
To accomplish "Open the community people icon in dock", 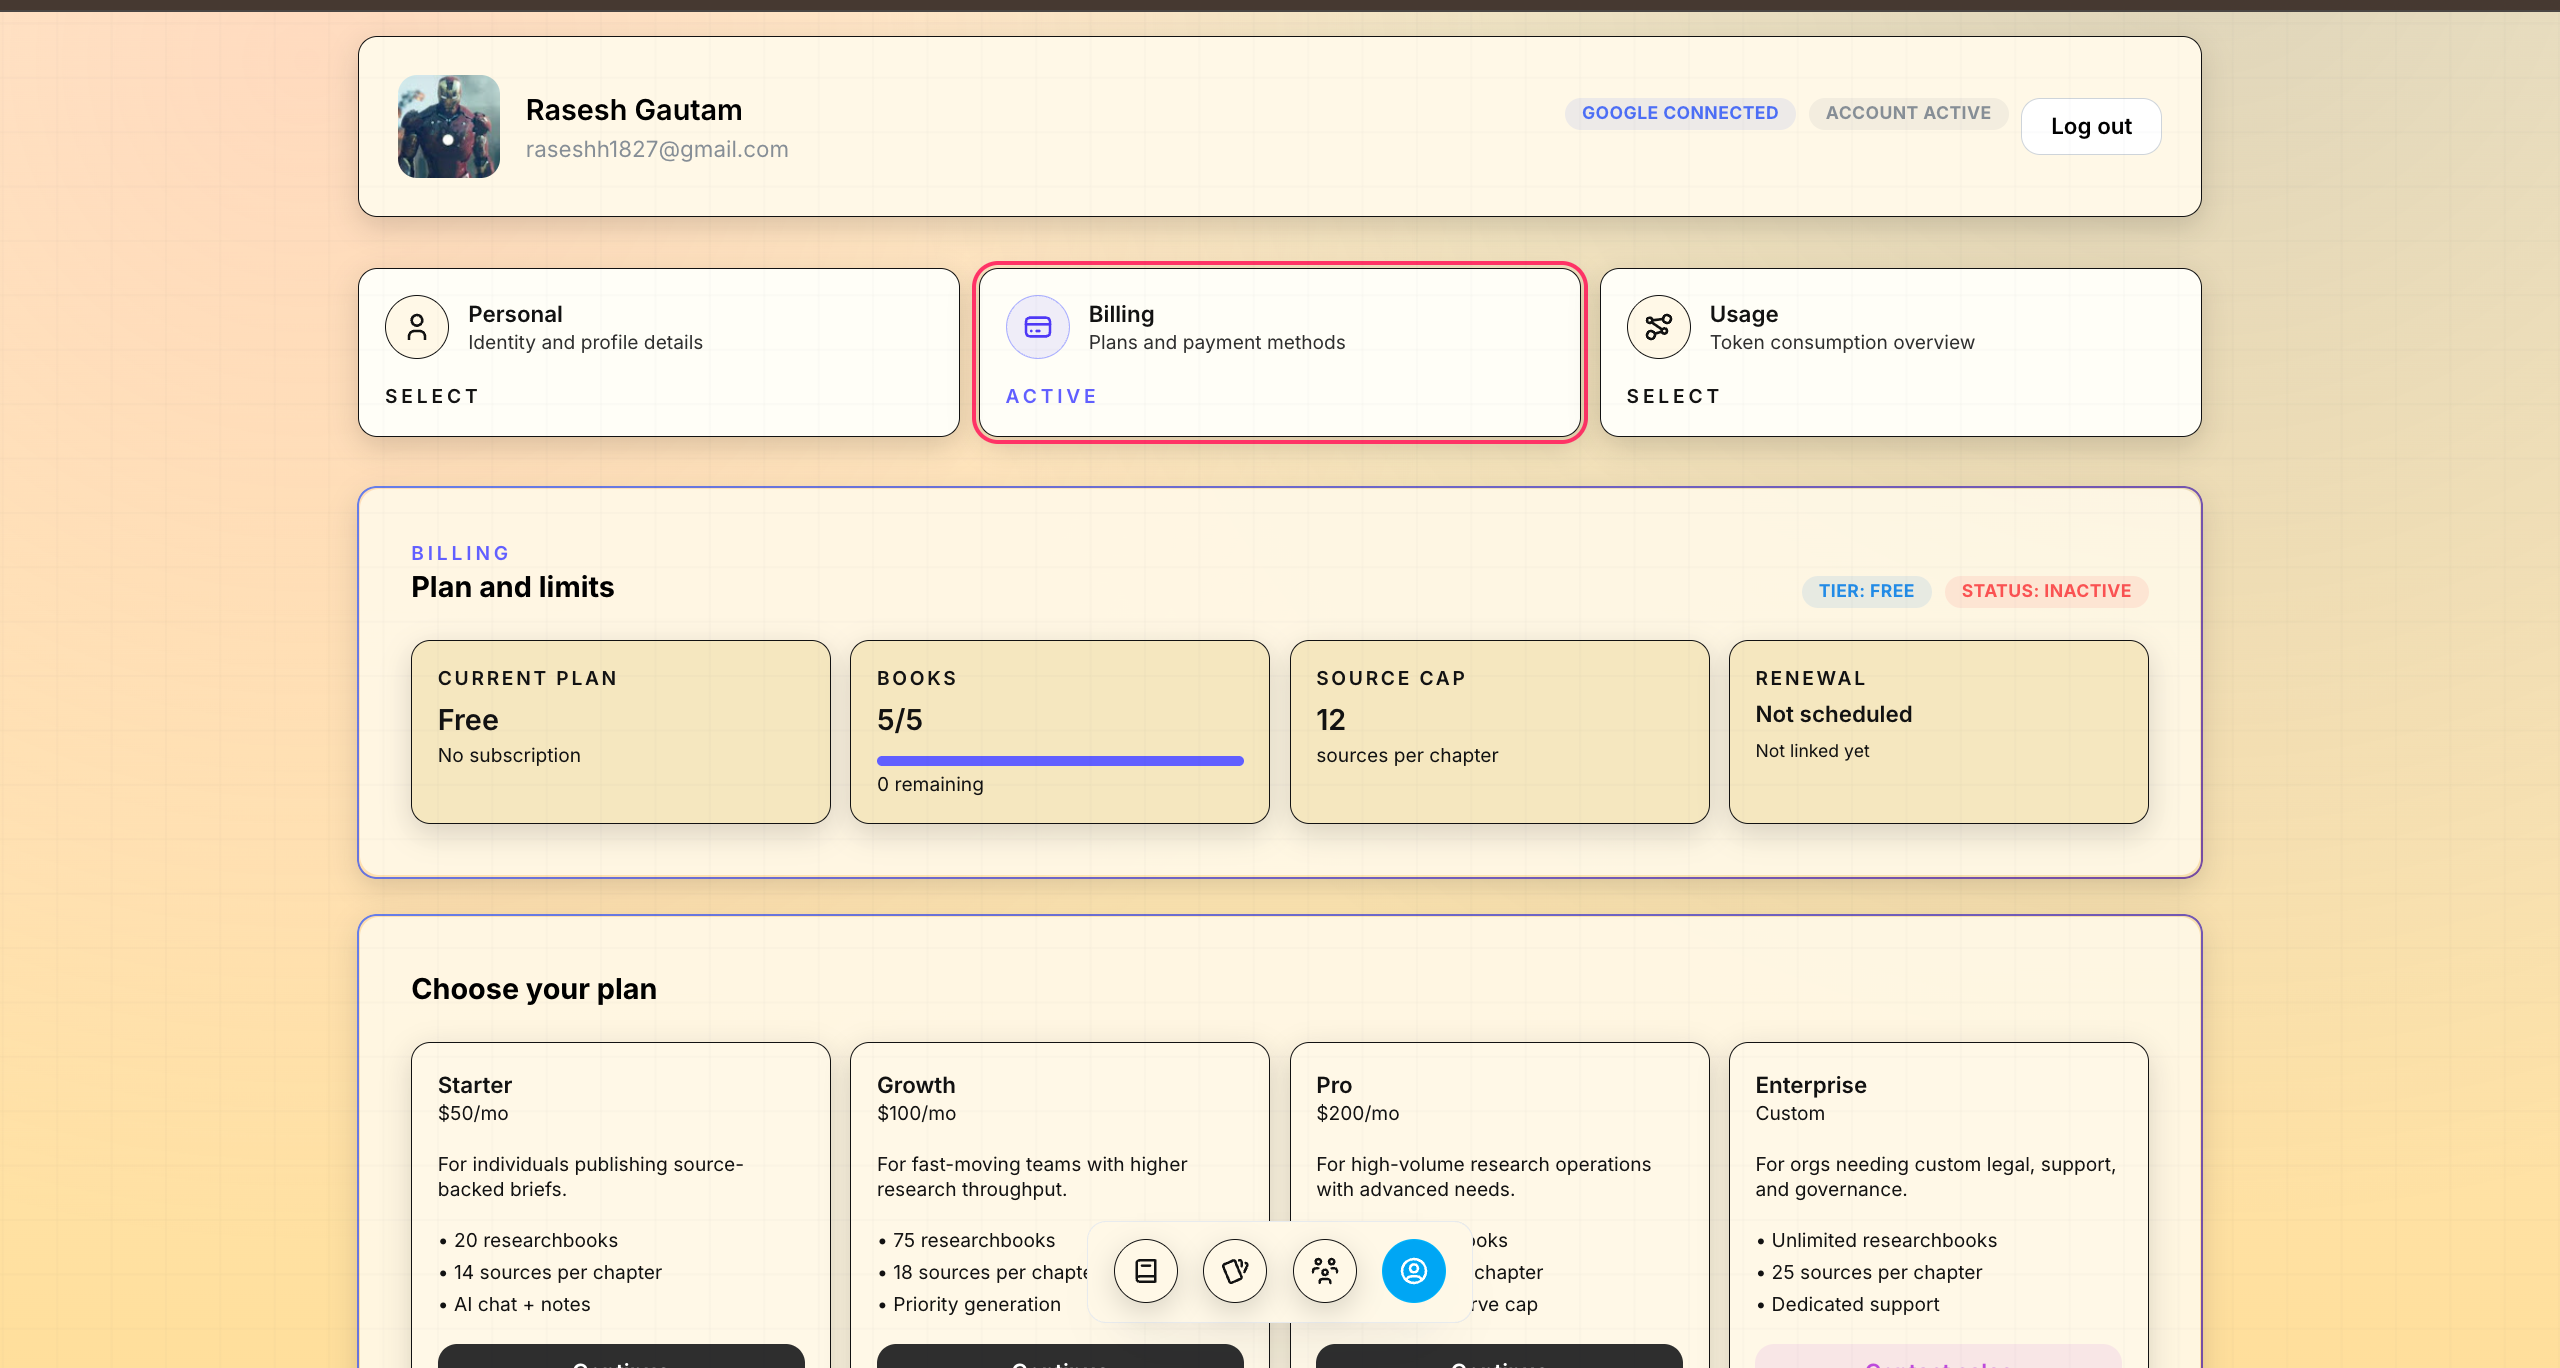I will pyautogui.click(x=1325, y=1271).
